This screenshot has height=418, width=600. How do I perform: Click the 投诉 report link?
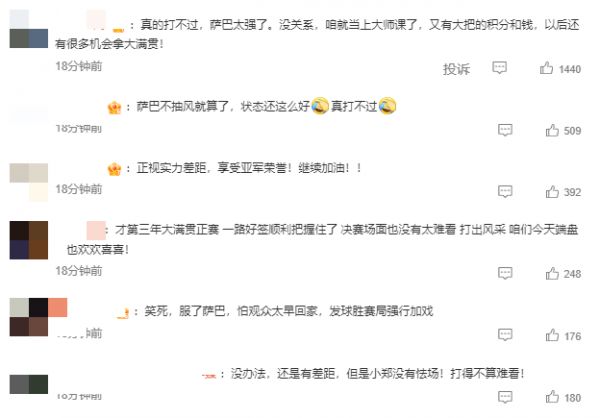pos(456,69)
